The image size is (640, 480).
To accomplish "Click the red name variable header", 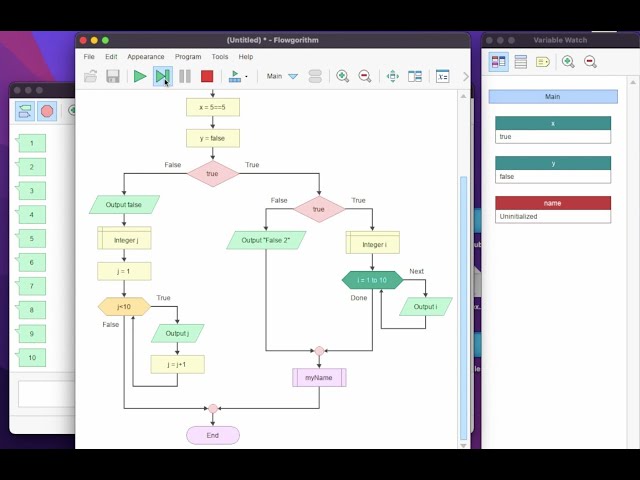I will 552,203.
